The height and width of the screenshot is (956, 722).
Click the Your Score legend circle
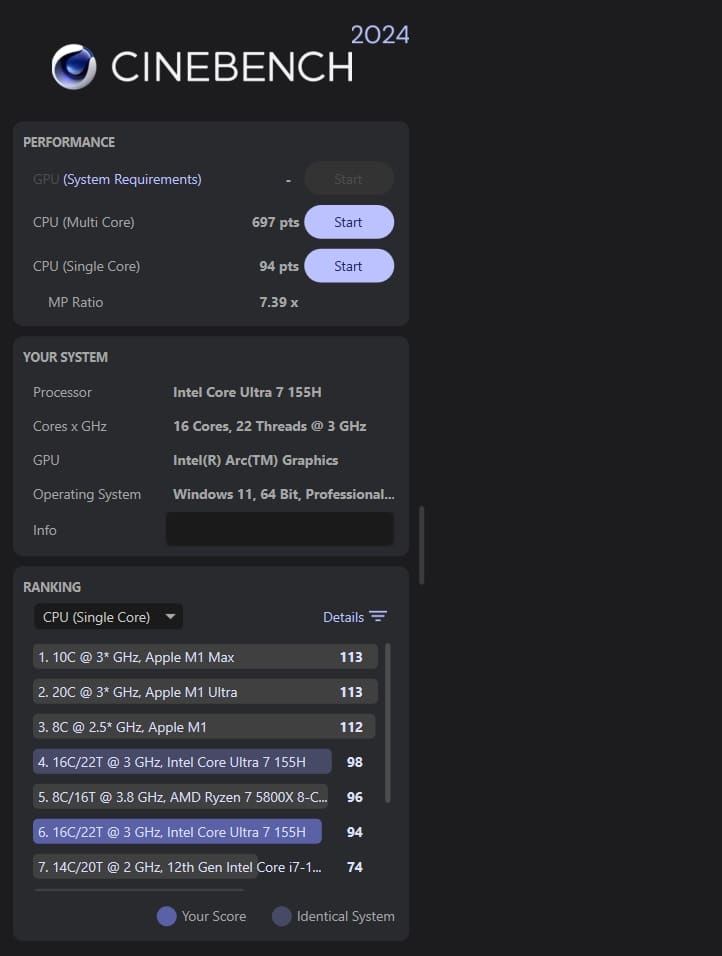coord(166,916)
